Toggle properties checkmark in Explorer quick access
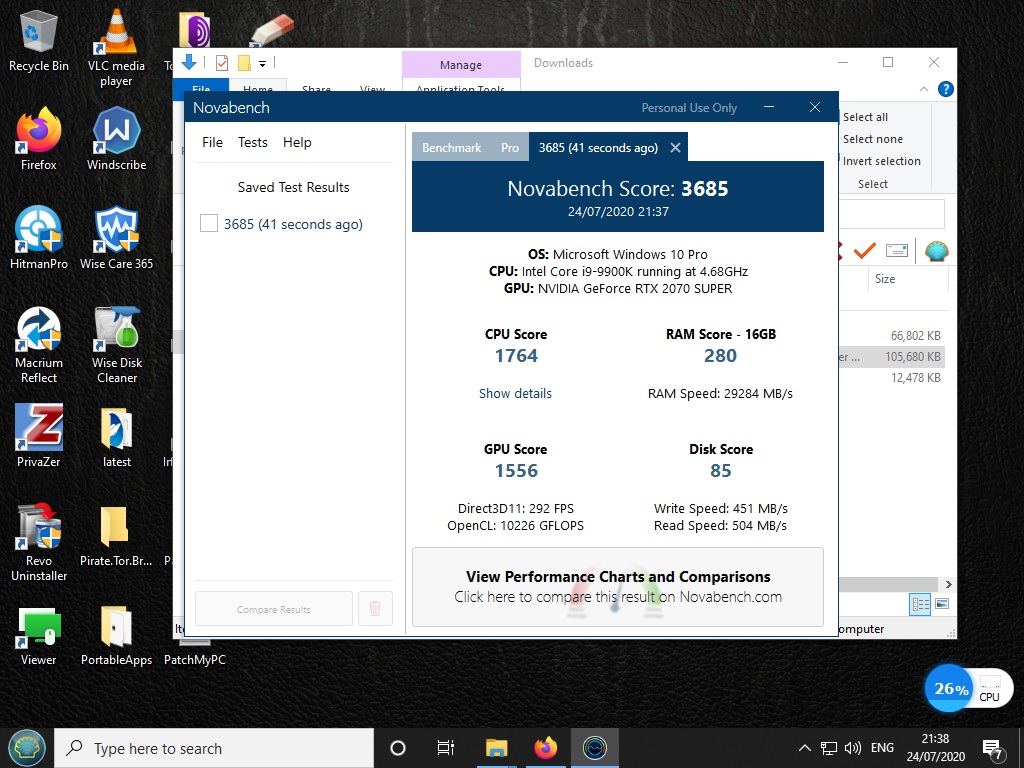1024x768 pixels. tap(222, 63)
